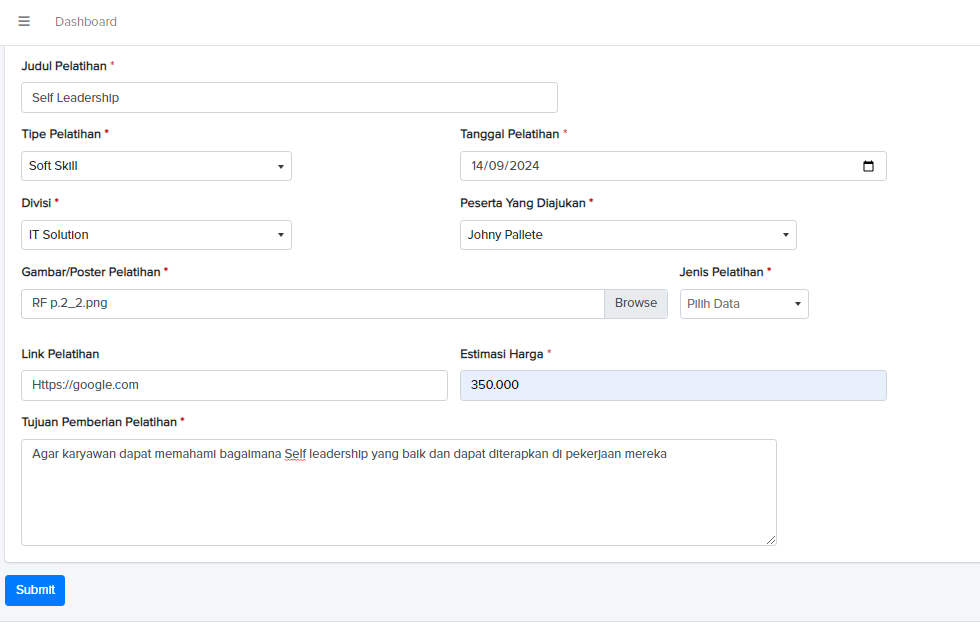The width and height of the screenshot is (980, 628).
Task: Open the calendar picker in Tanggal Pelatihan
Action: (x=868, y=166)
